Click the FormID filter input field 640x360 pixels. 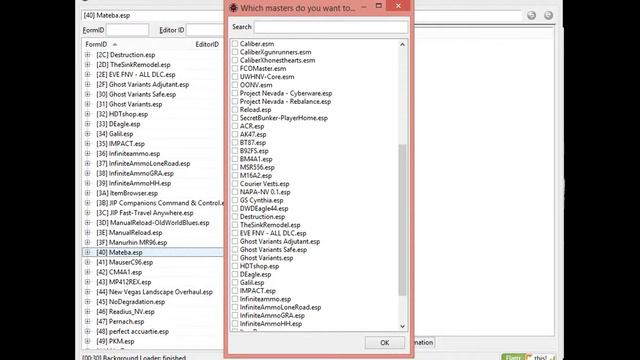(127, 30)
